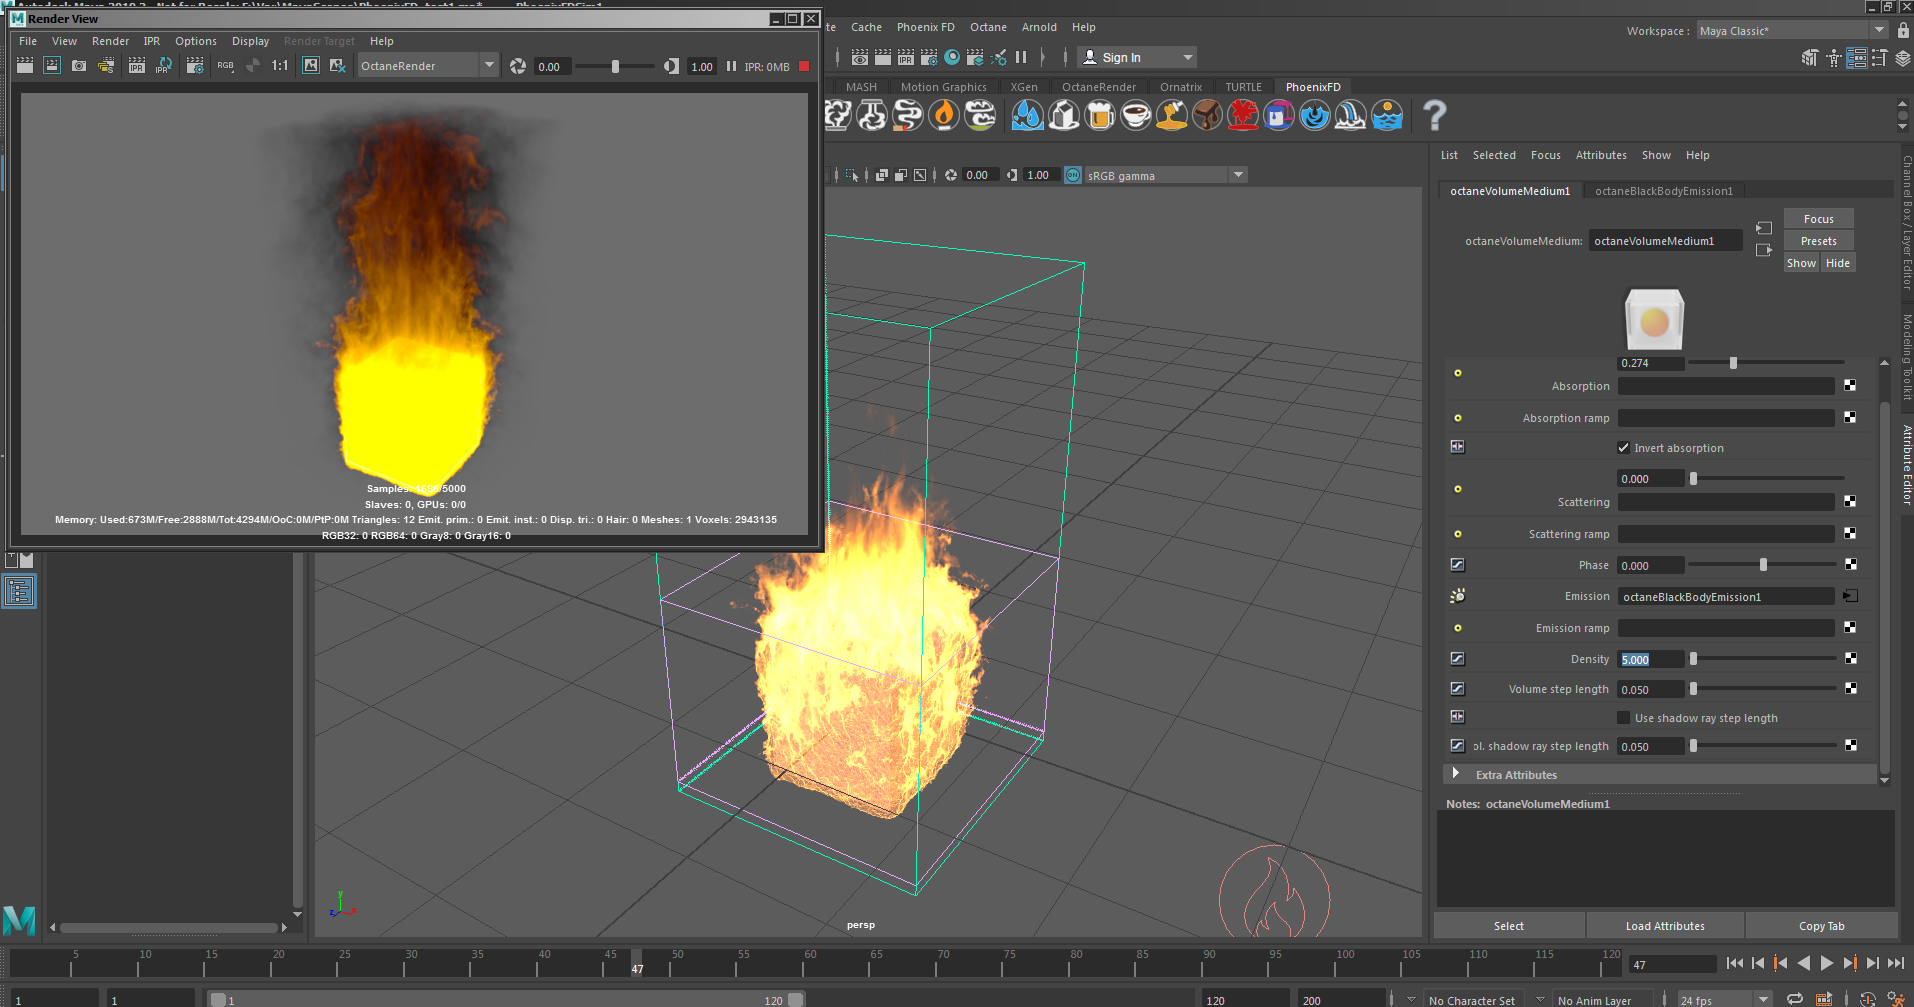1914x1007 pixels.
Task: Click the Hide button
Action: (1837, 263)
